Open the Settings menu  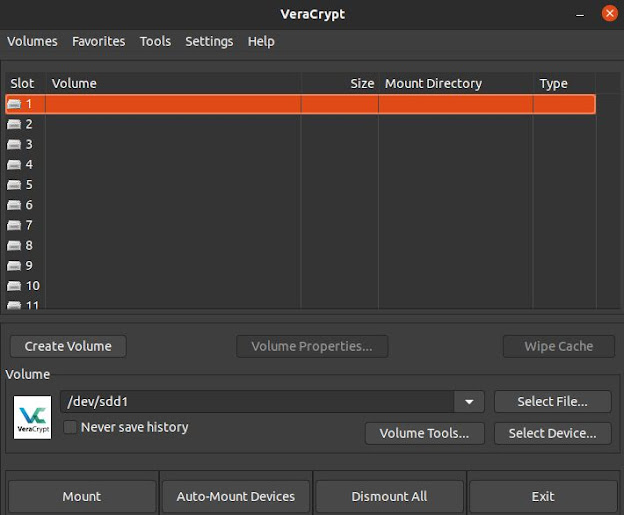[x=209, y=41]
